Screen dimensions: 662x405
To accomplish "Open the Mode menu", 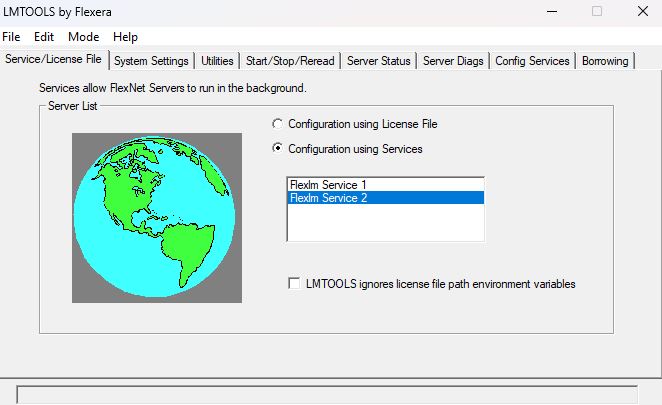I will click(x=83, y=36).
